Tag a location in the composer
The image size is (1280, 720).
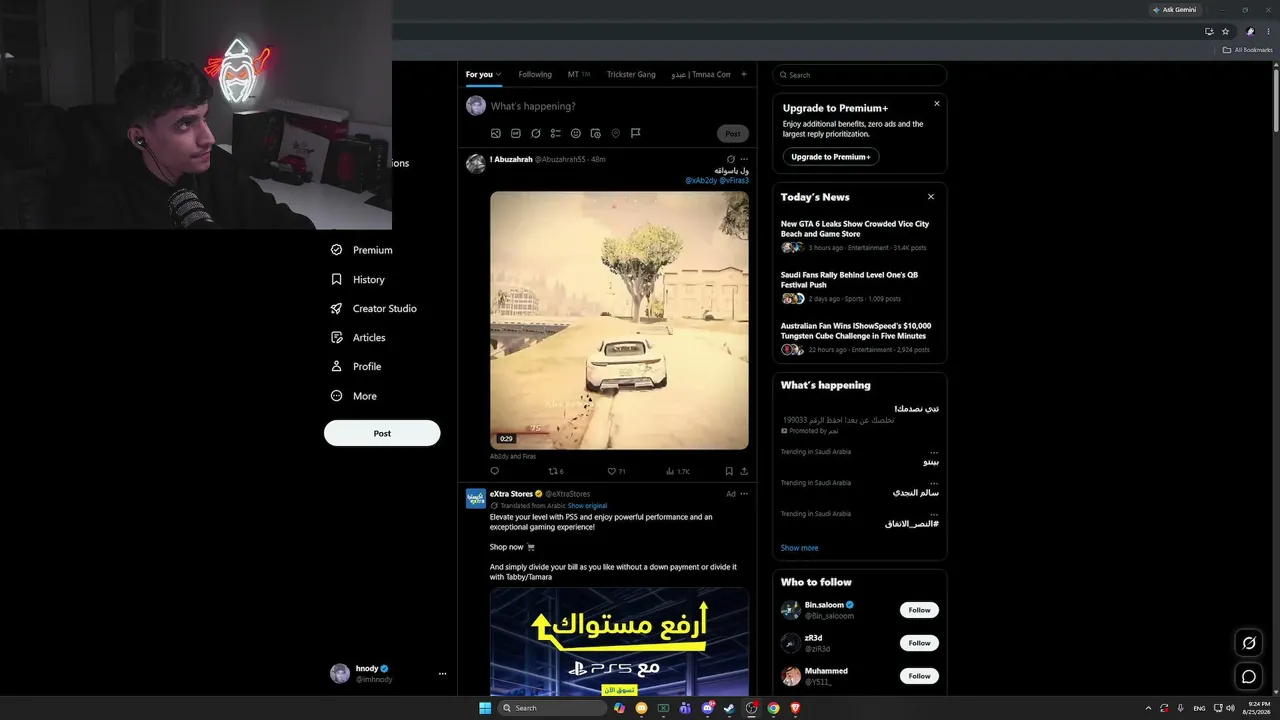[615, 133]
